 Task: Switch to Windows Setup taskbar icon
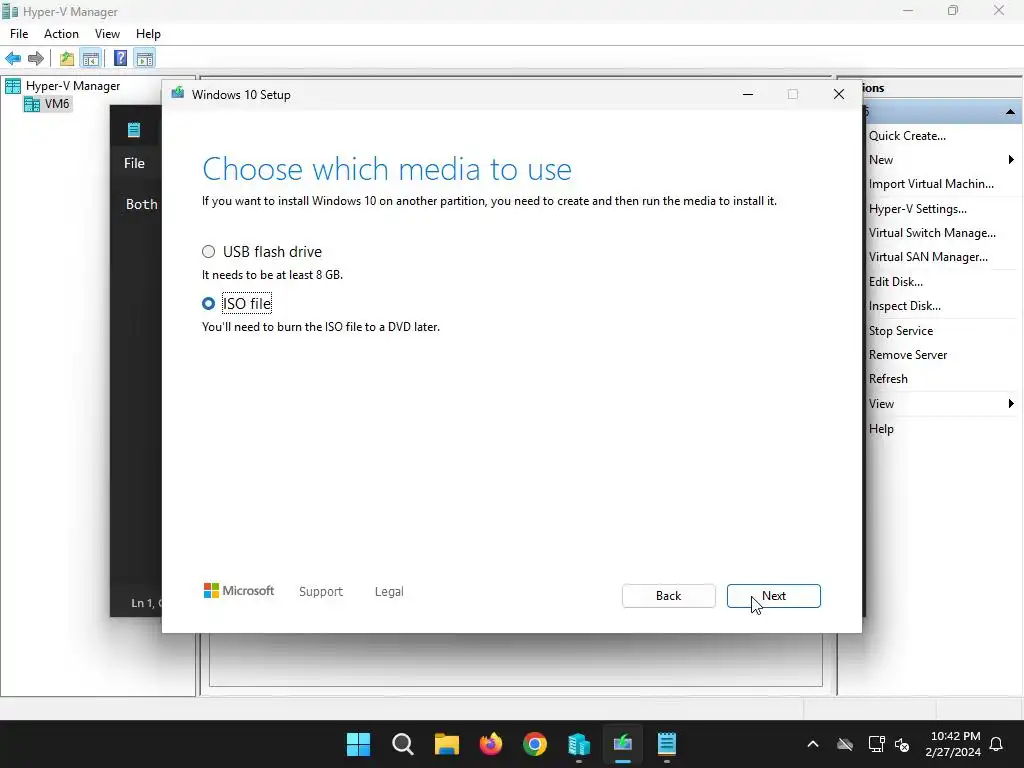(x=623, y=744)
